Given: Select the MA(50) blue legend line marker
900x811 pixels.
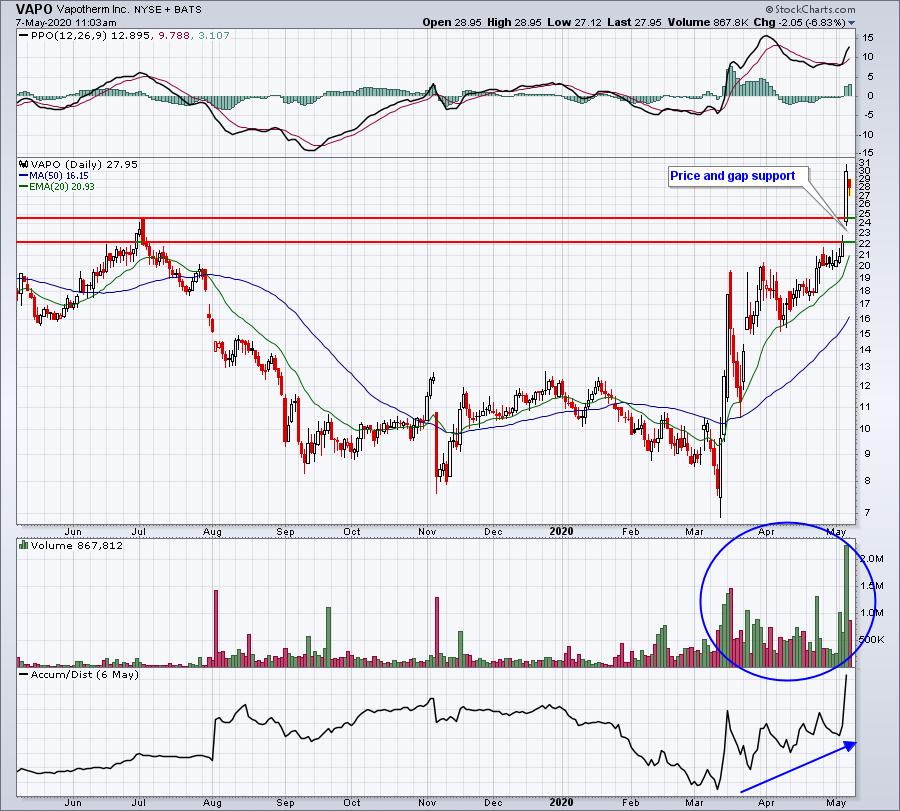Looking at the screenshot, I should coord(24,176).
